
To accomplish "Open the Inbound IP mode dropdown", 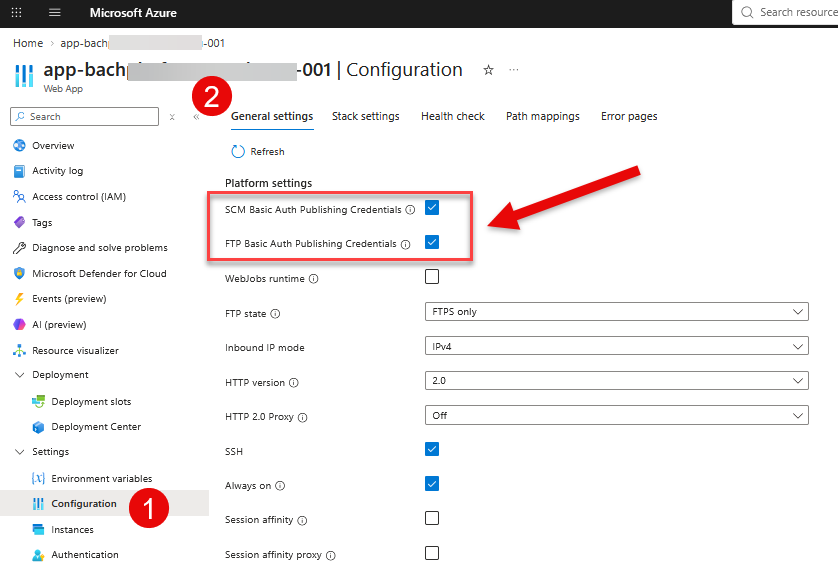I will point(617,346).
